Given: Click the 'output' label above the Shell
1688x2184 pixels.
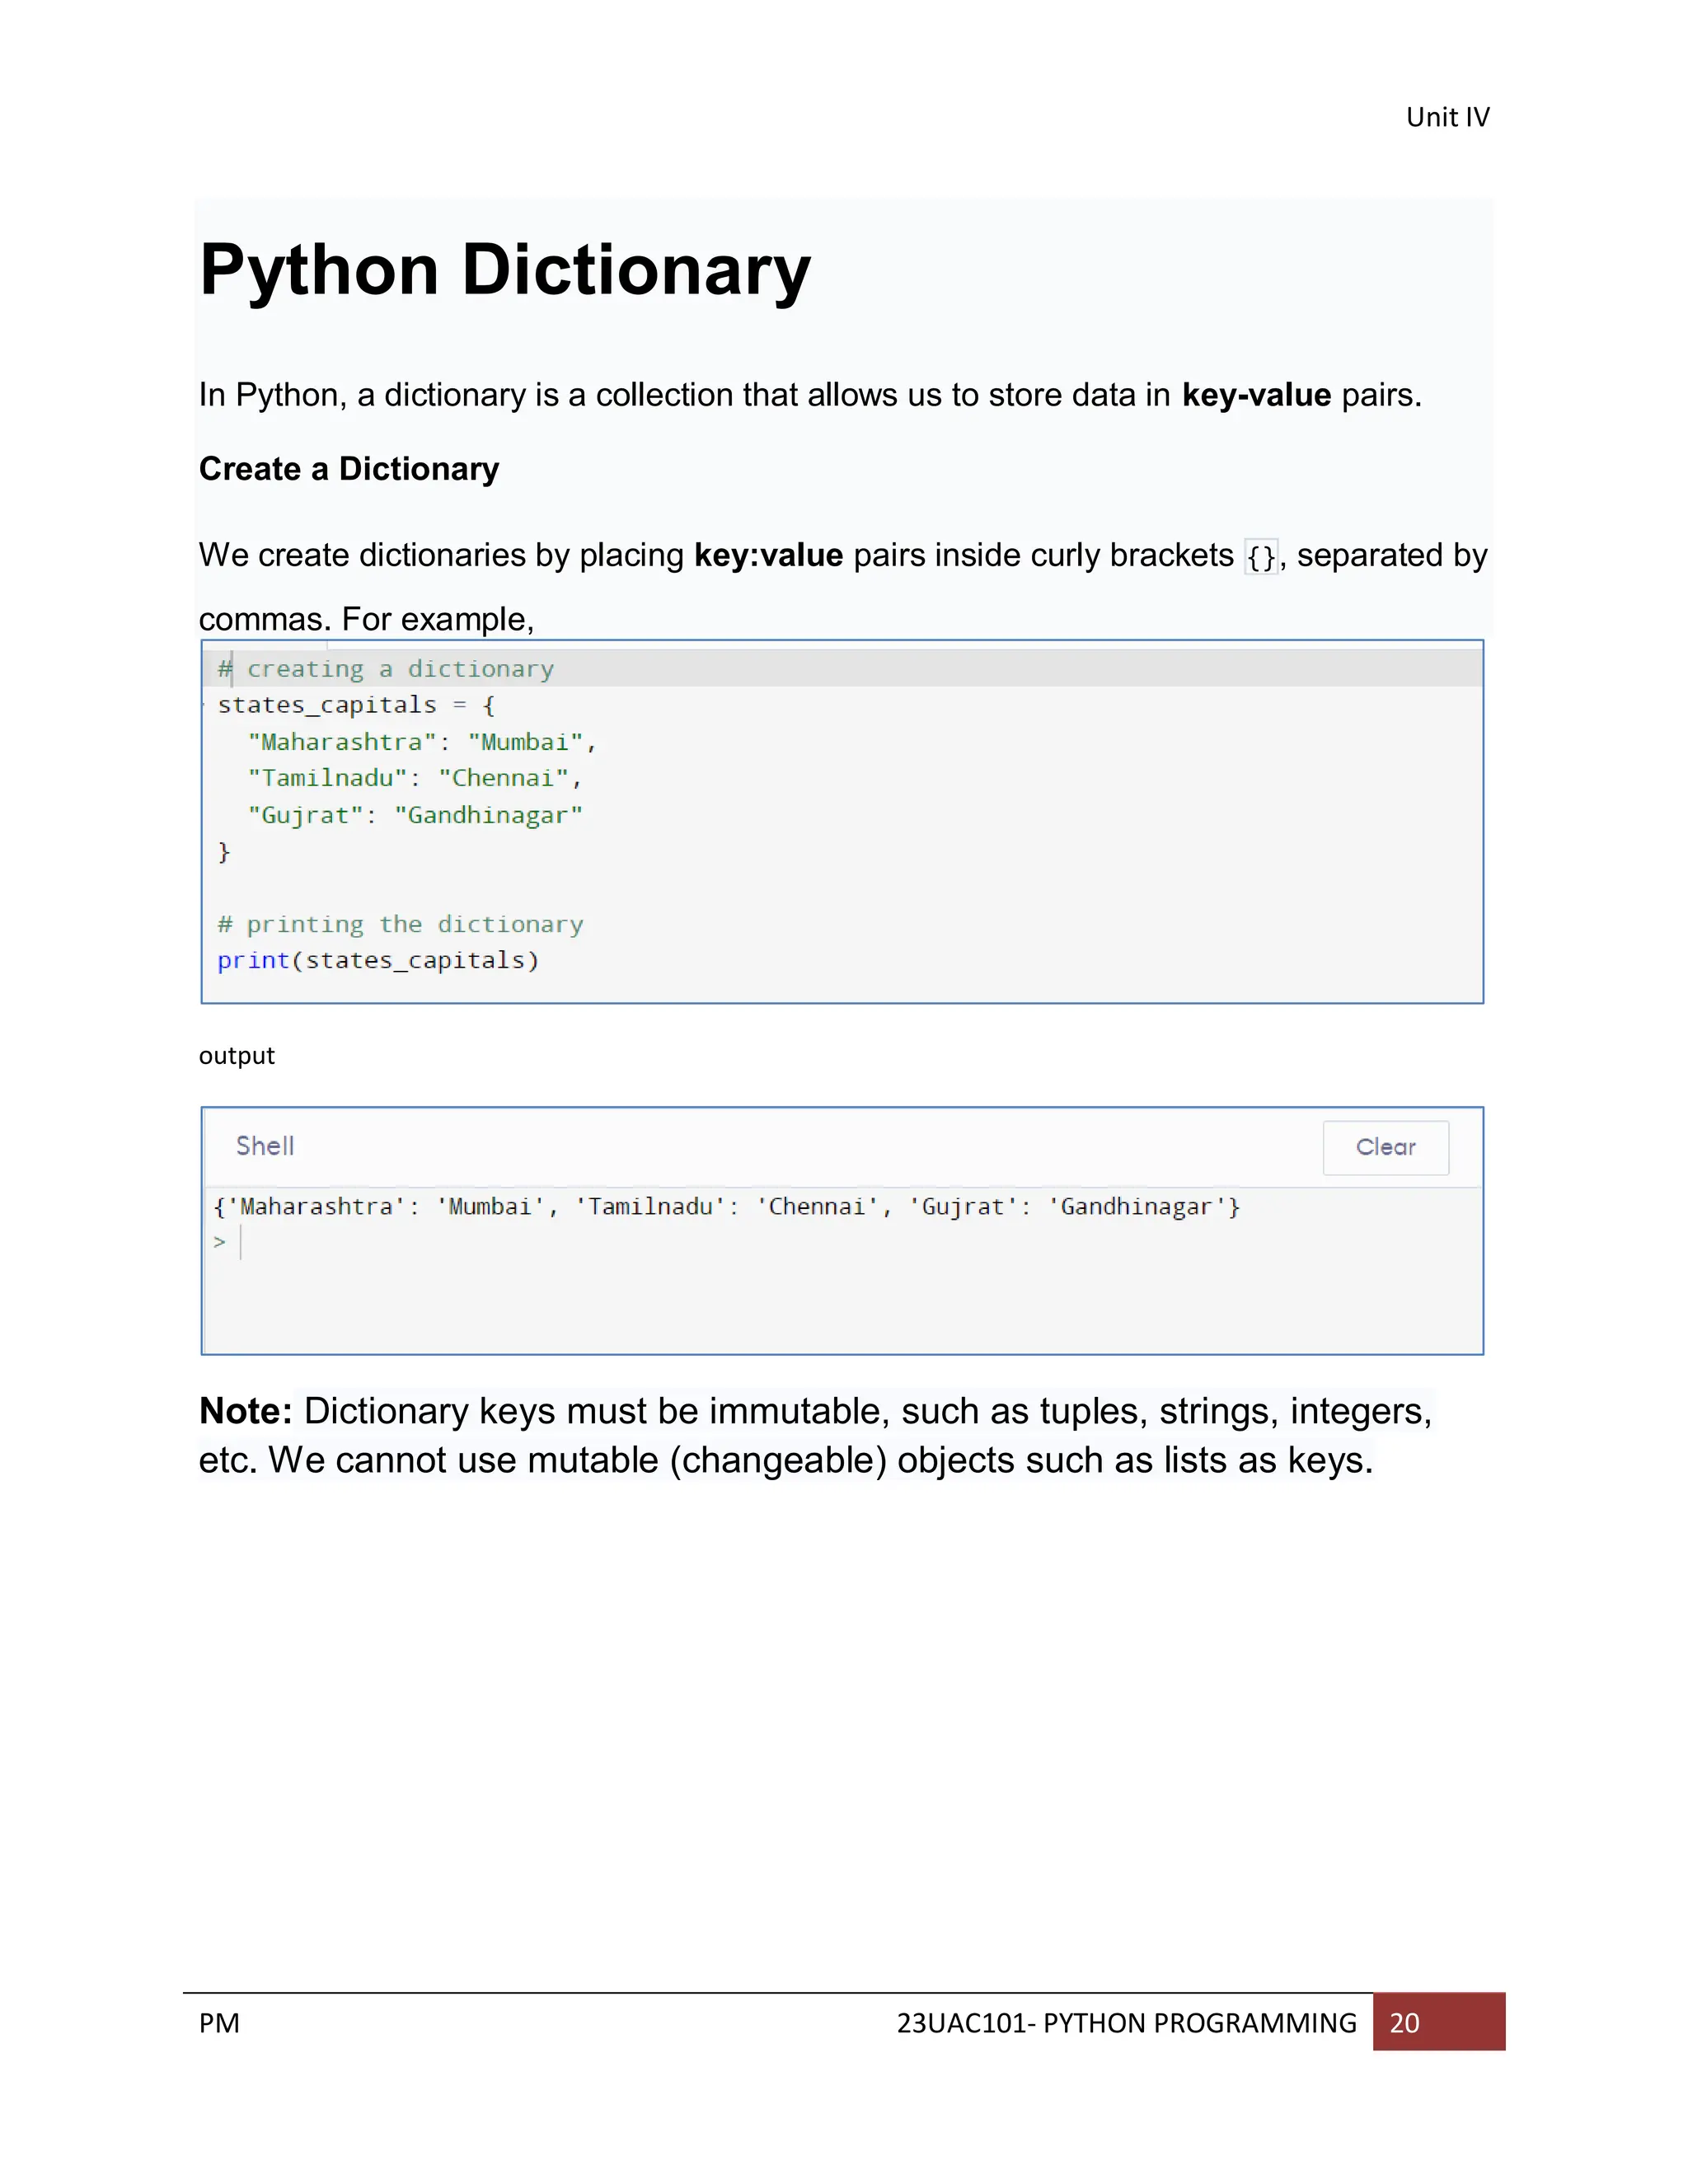Looking at the screenshot, I should (237, 1056).
